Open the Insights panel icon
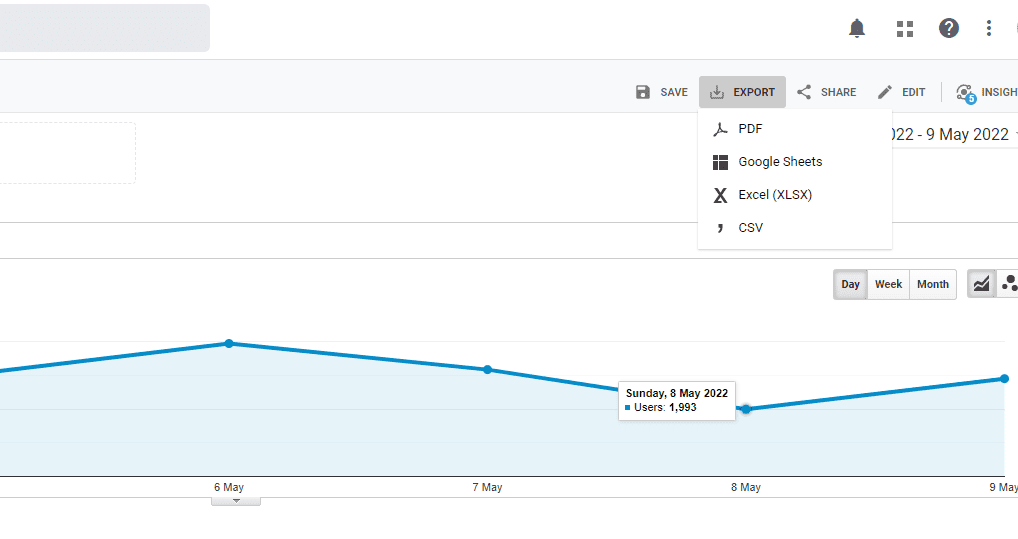This screenshot has height=539, width=1018. click(983, 92)
